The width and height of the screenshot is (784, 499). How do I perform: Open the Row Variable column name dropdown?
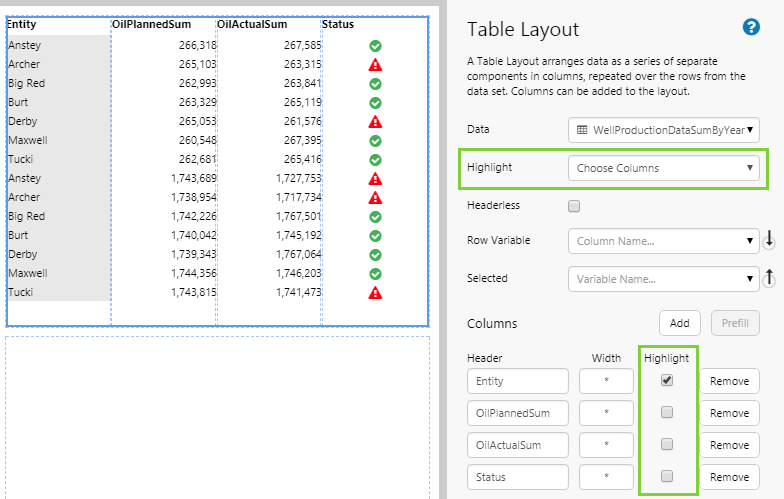click(x=663, y=241)
